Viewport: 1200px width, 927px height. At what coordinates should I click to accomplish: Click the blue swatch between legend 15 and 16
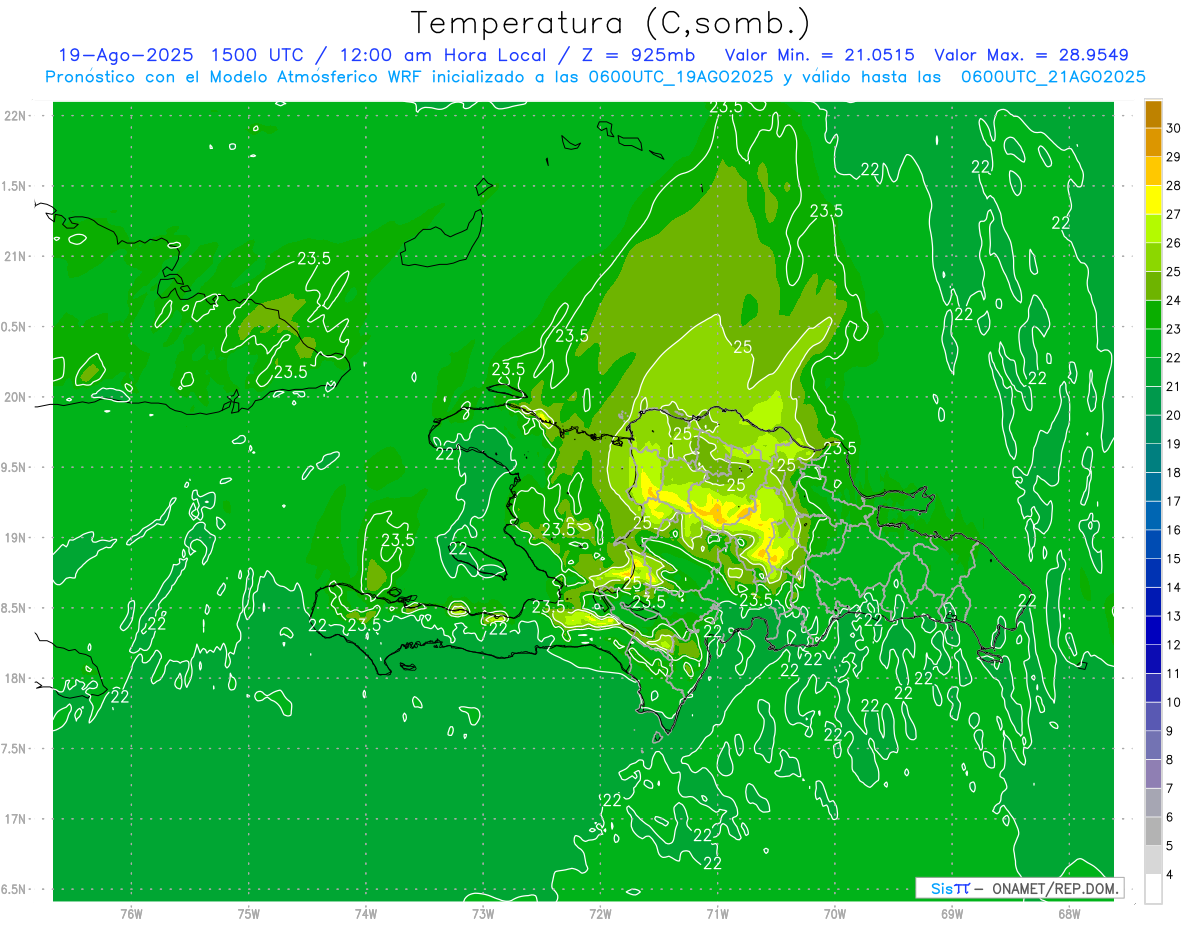(1153, 545)
